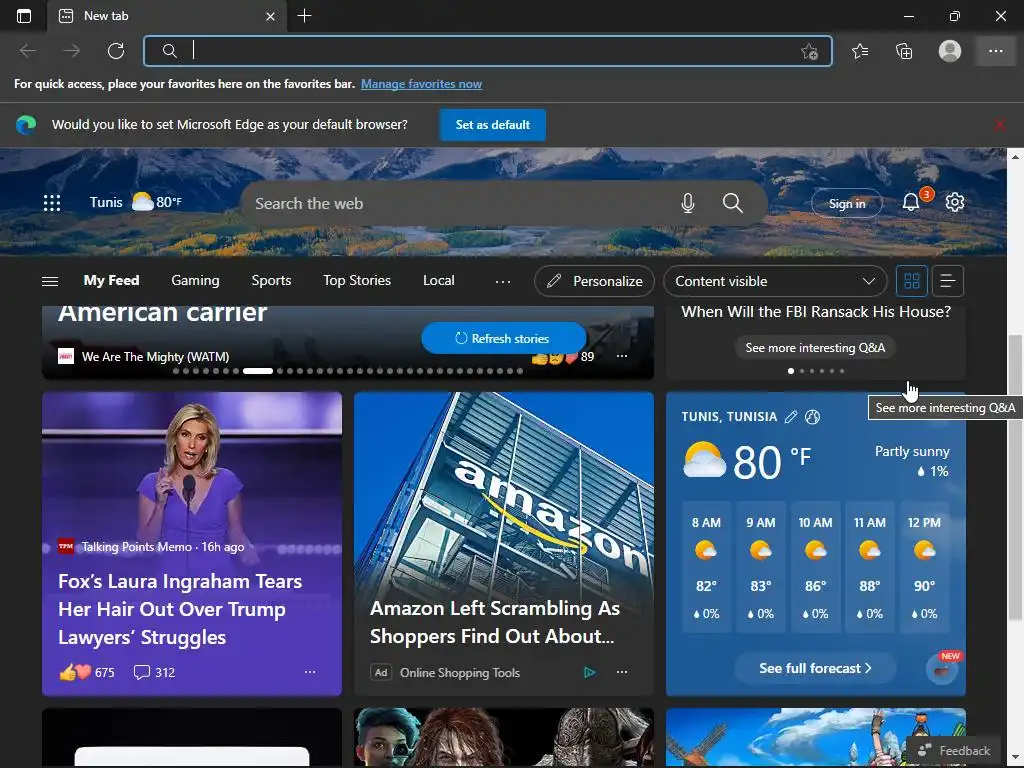Click the page vertical scrollbar thumb
1024x768 pixels.
coord(1015,477)
